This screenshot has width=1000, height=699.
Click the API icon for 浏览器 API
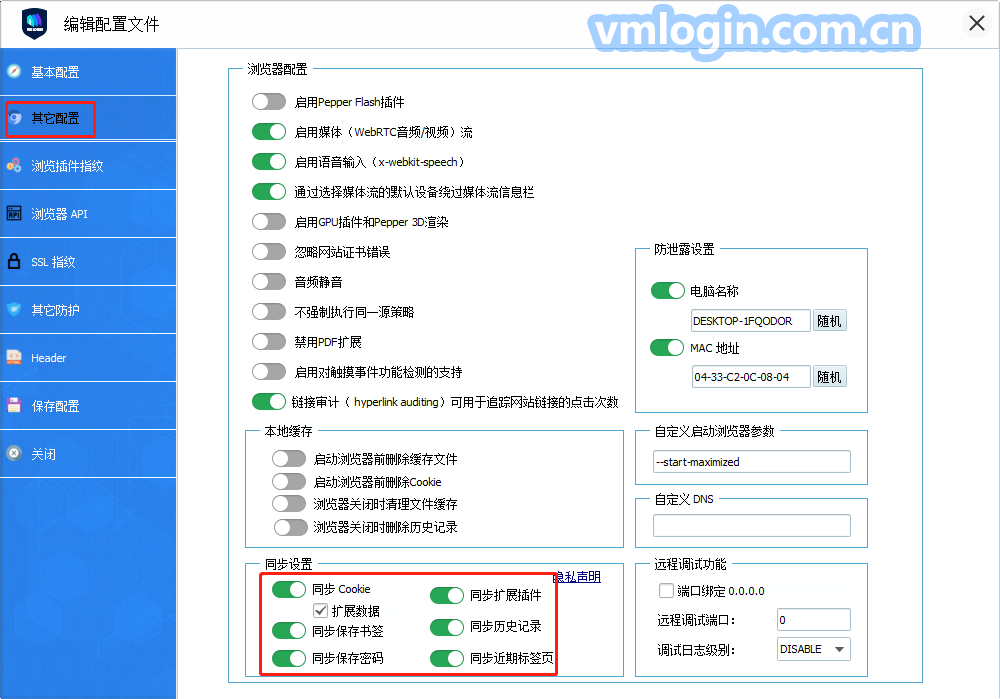(14, 214)
